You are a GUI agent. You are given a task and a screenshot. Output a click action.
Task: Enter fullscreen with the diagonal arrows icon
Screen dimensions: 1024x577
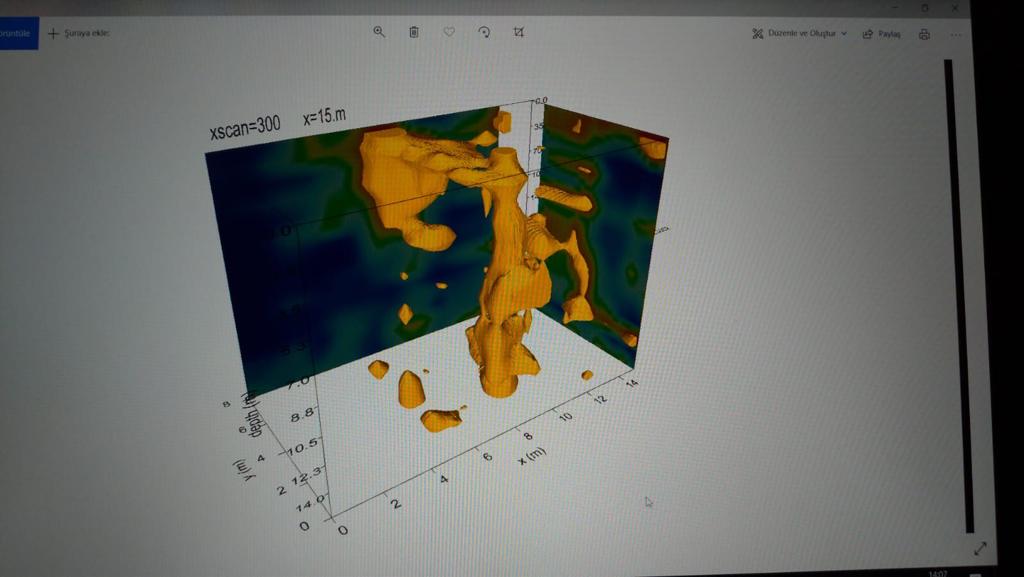pos(980,548)
